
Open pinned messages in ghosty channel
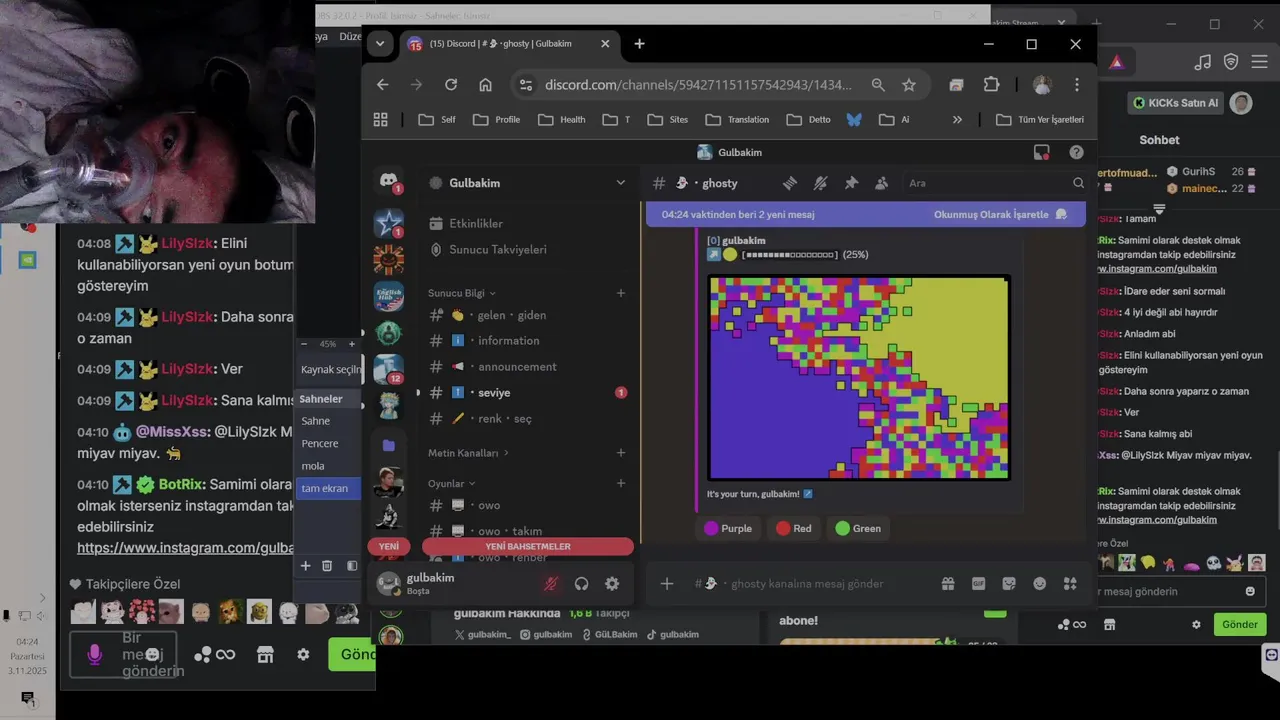pyautogui.click(x=851, y=183)
